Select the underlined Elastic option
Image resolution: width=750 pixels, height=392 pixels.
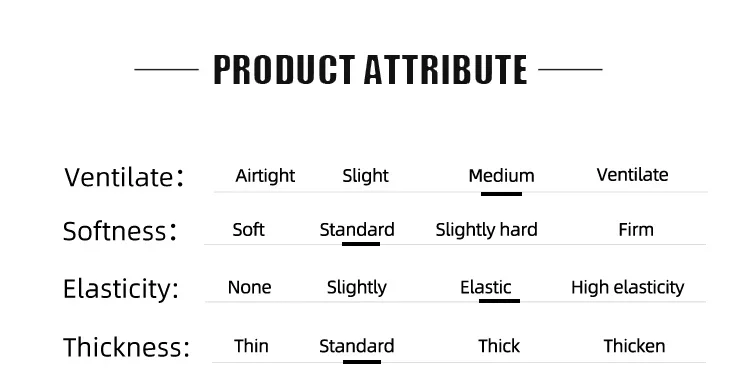tap(485, 287)
